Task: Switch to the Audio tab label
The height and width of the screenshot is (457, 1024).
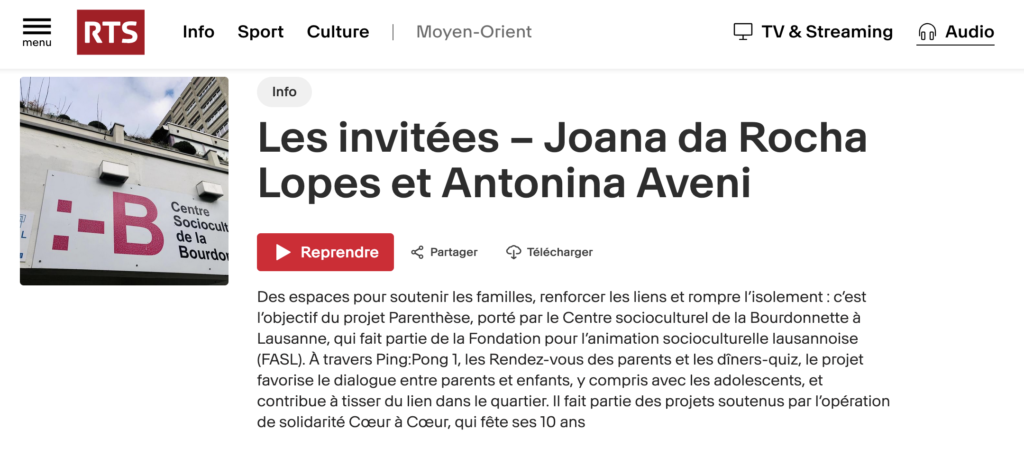Action: click(969, 32)
